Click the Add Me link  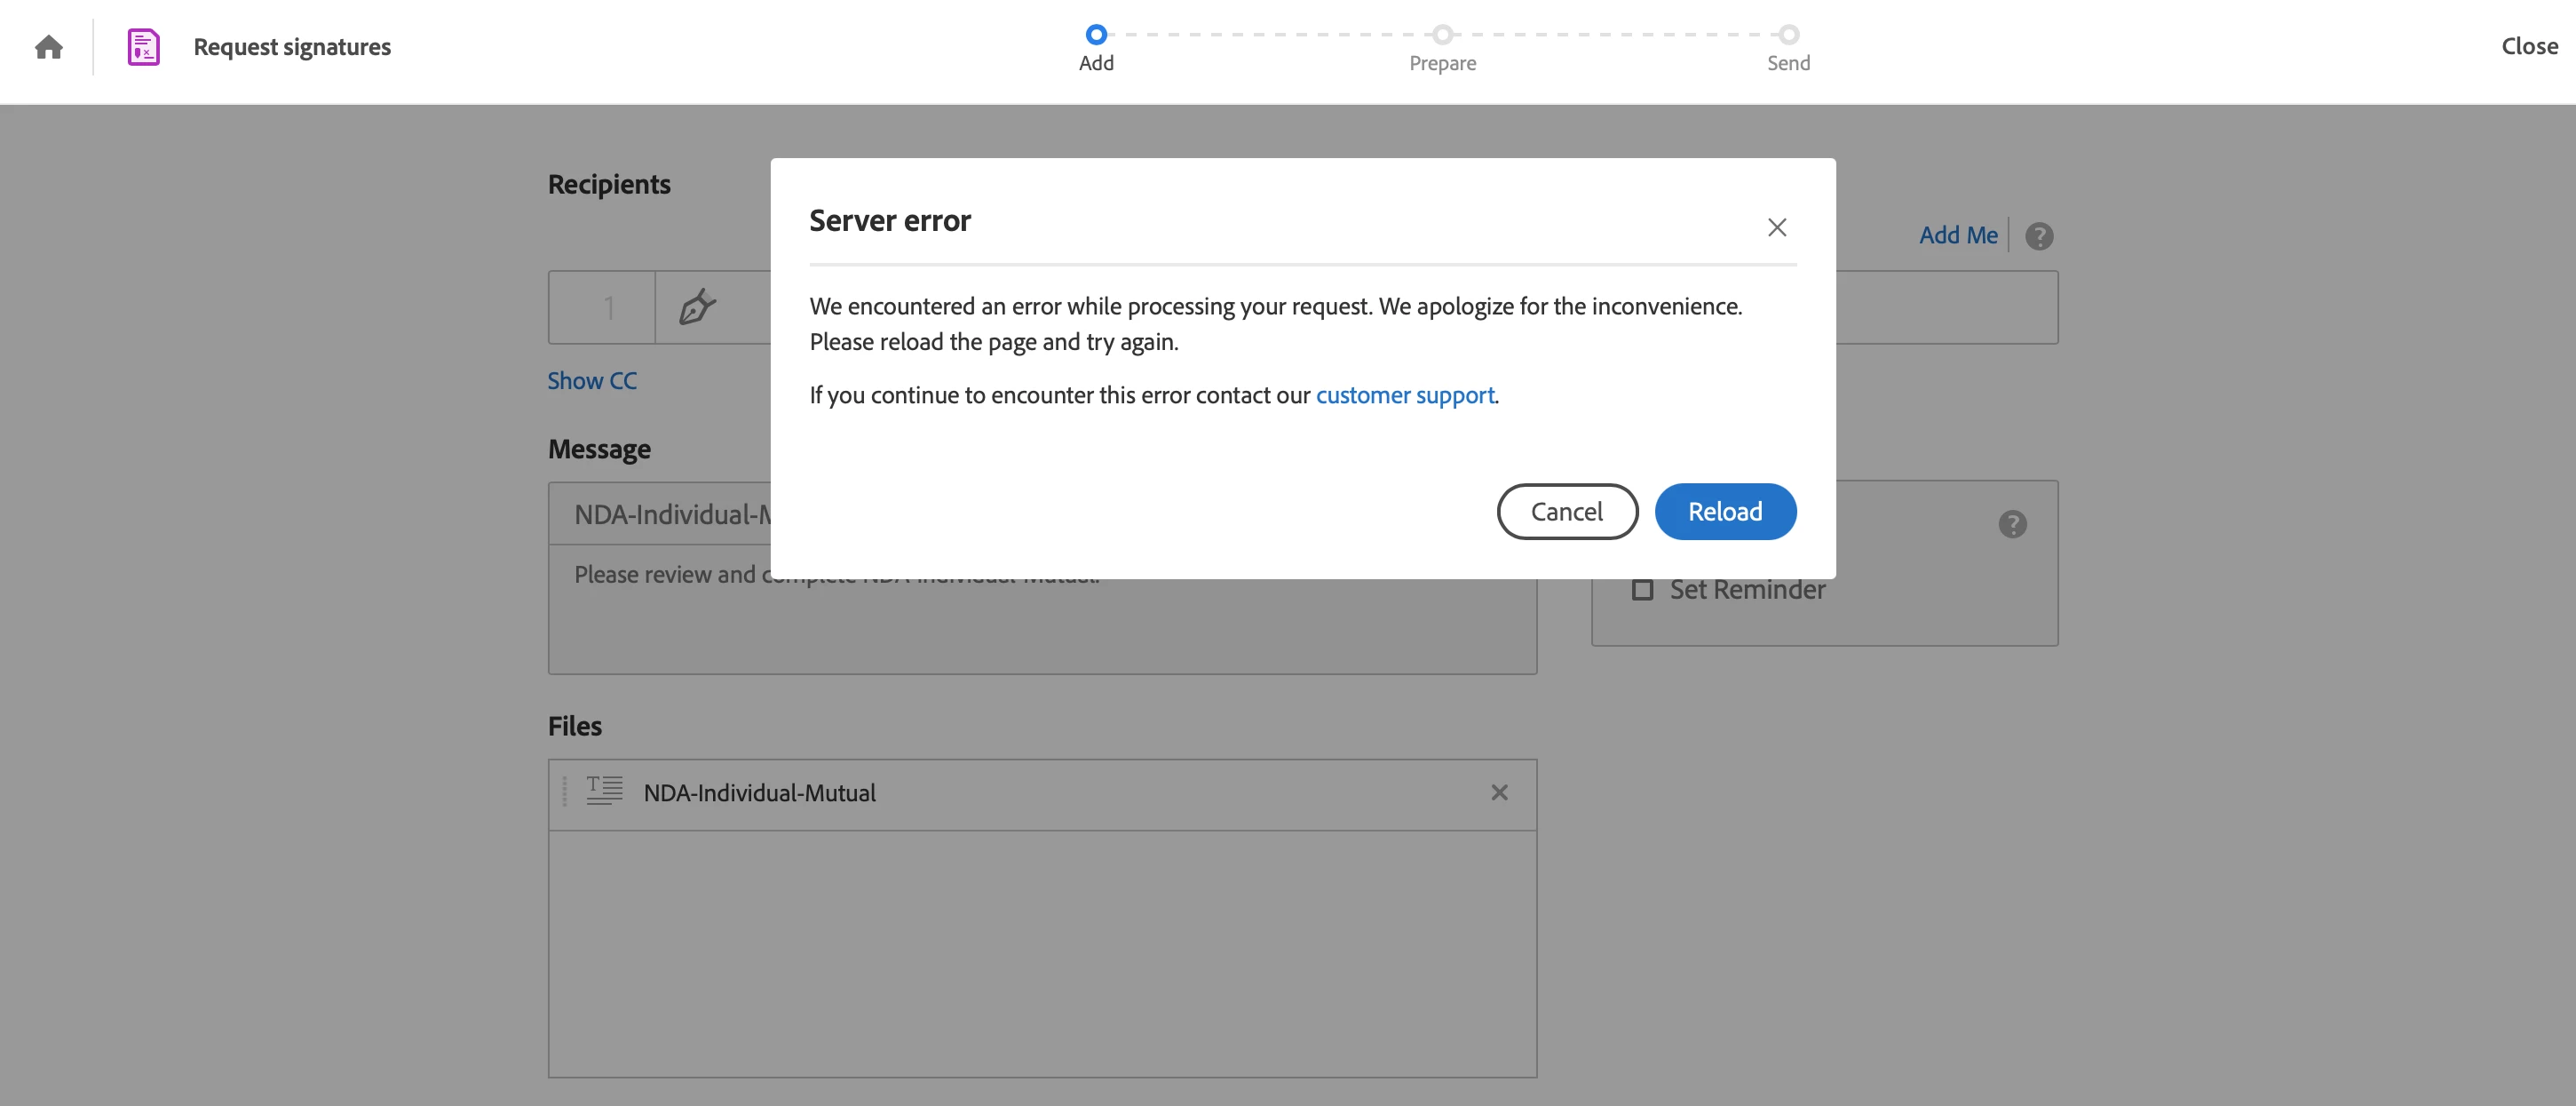tap(1957, 236)
